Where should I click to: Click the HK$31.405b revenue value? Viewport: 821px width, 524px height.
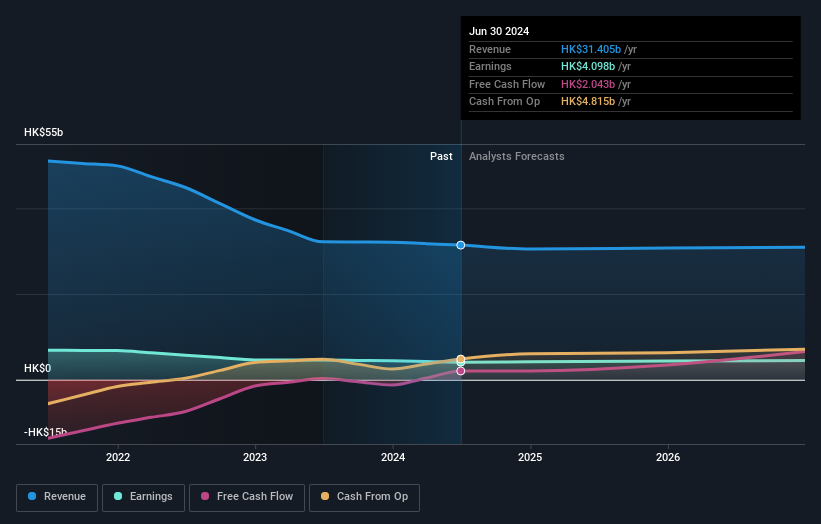coord(591,49)
